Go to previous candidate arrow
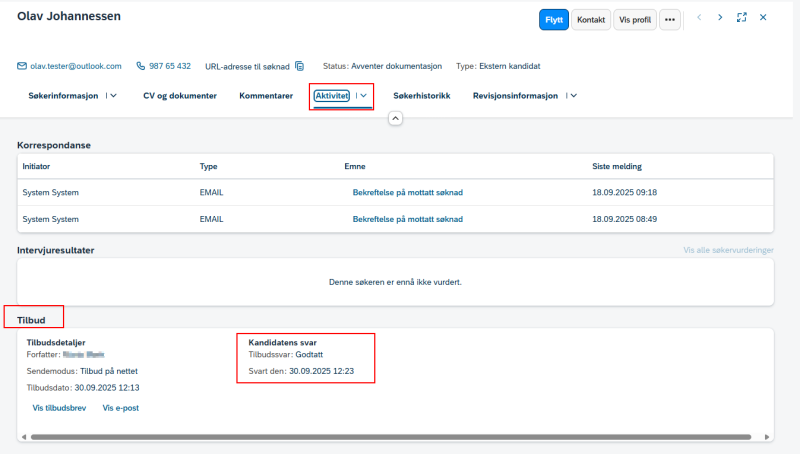This screenshot has width=800, height=454. [699, 17]
